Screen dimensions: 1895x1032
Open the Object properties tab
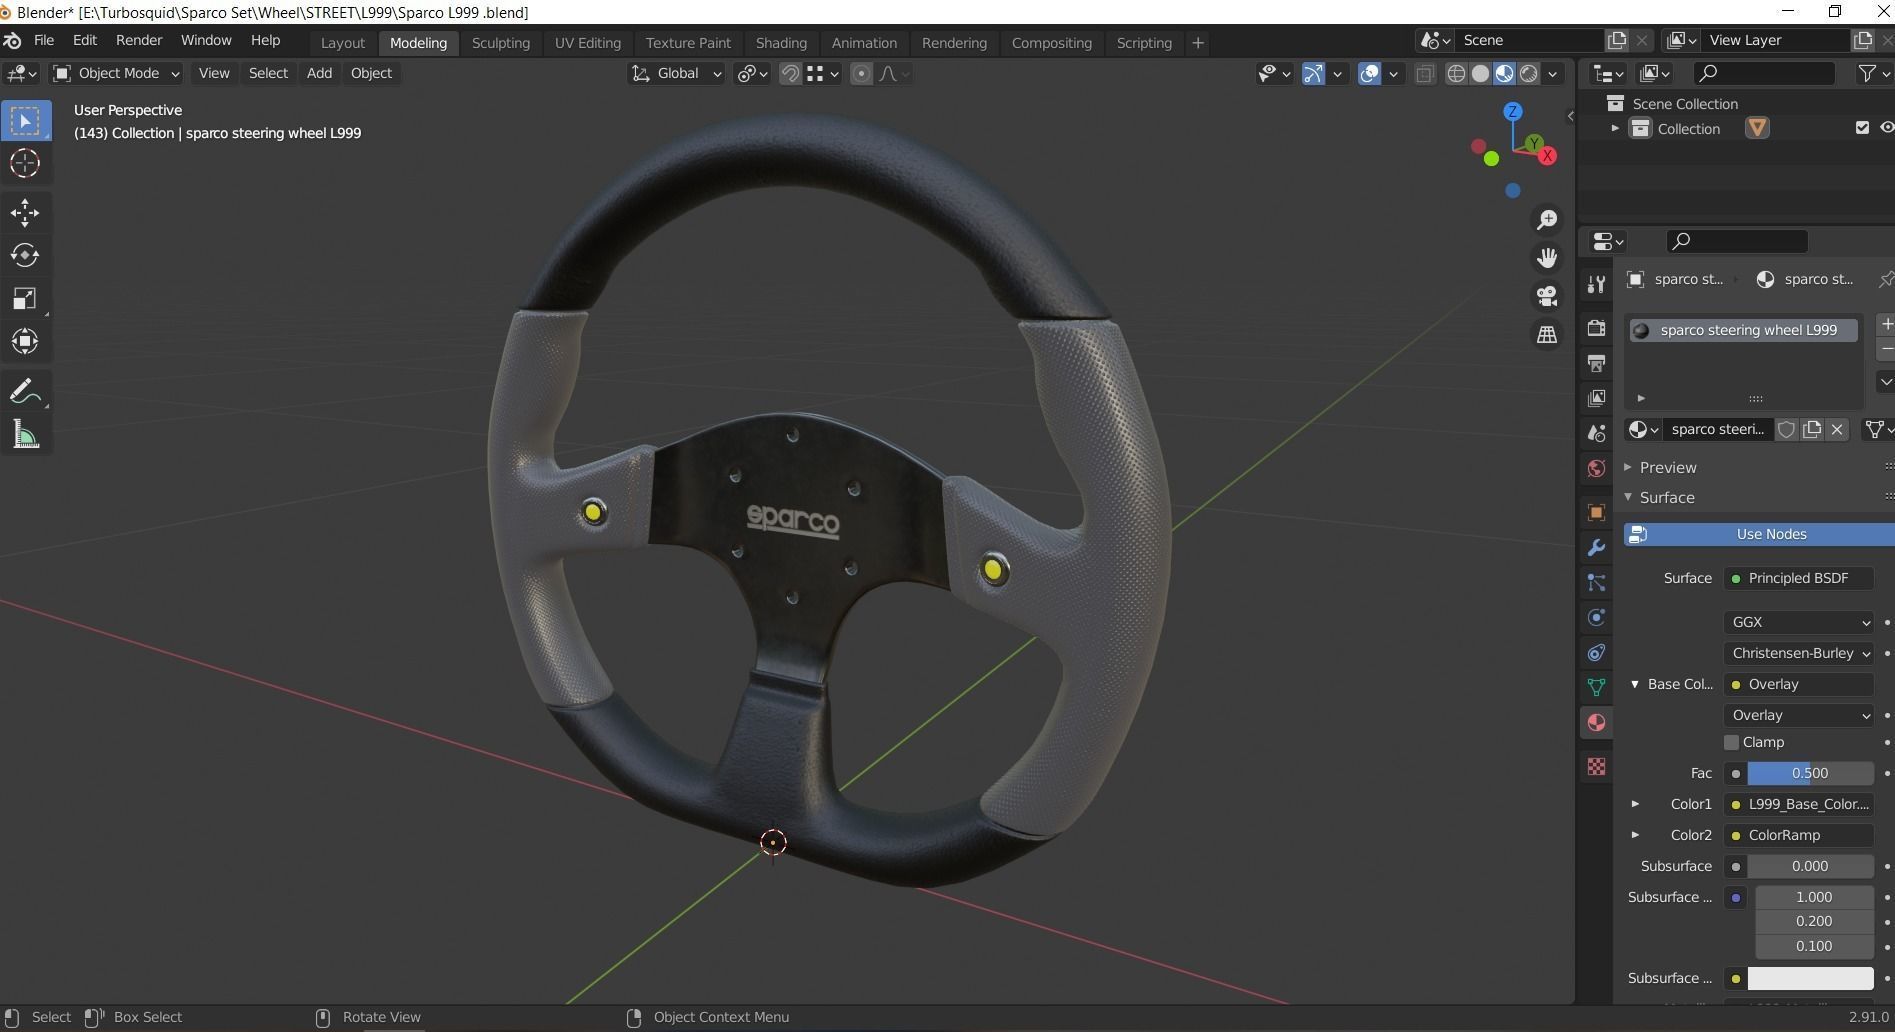[1596, 512]
